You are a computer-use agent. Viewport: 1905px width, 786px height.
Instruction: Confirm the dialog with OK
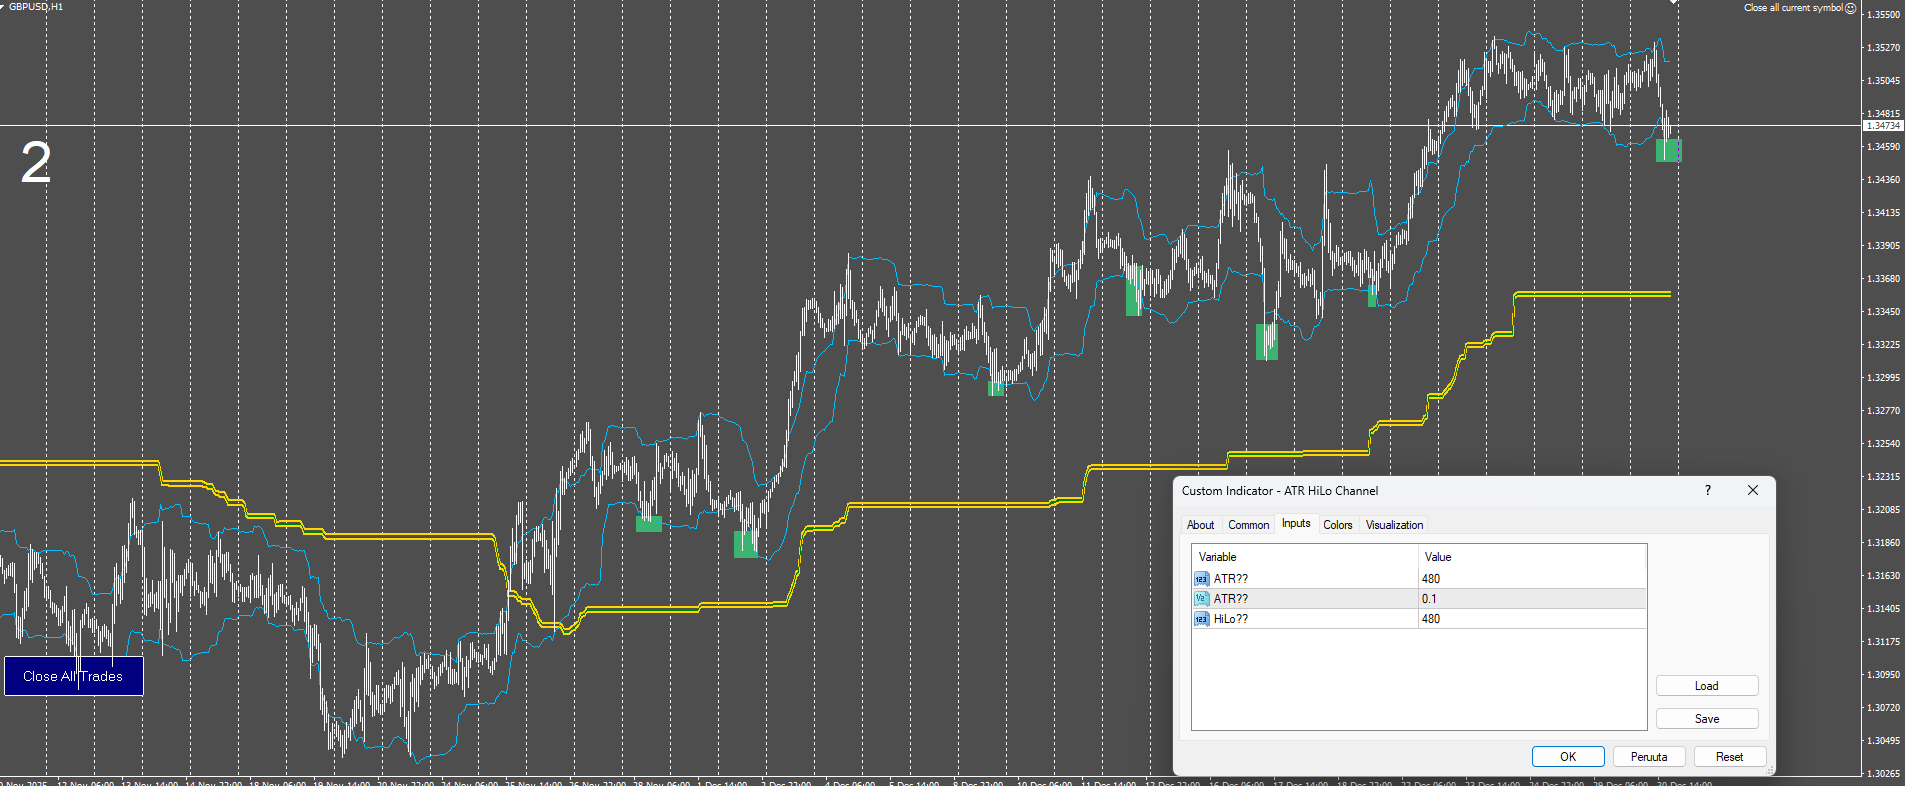pyautogui.click(x=1568, y=757)
